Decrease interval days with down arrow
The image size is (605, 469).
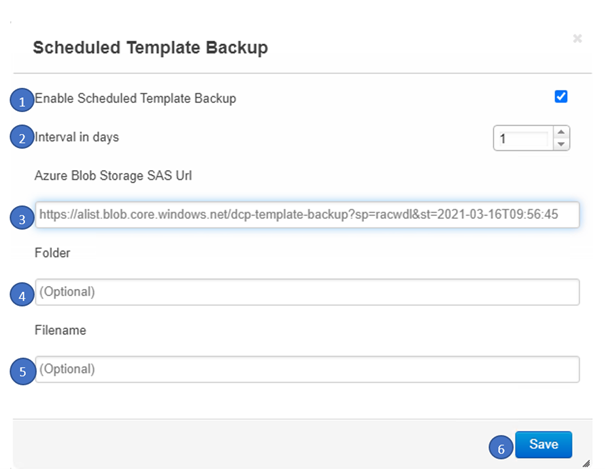click(561, 144)
